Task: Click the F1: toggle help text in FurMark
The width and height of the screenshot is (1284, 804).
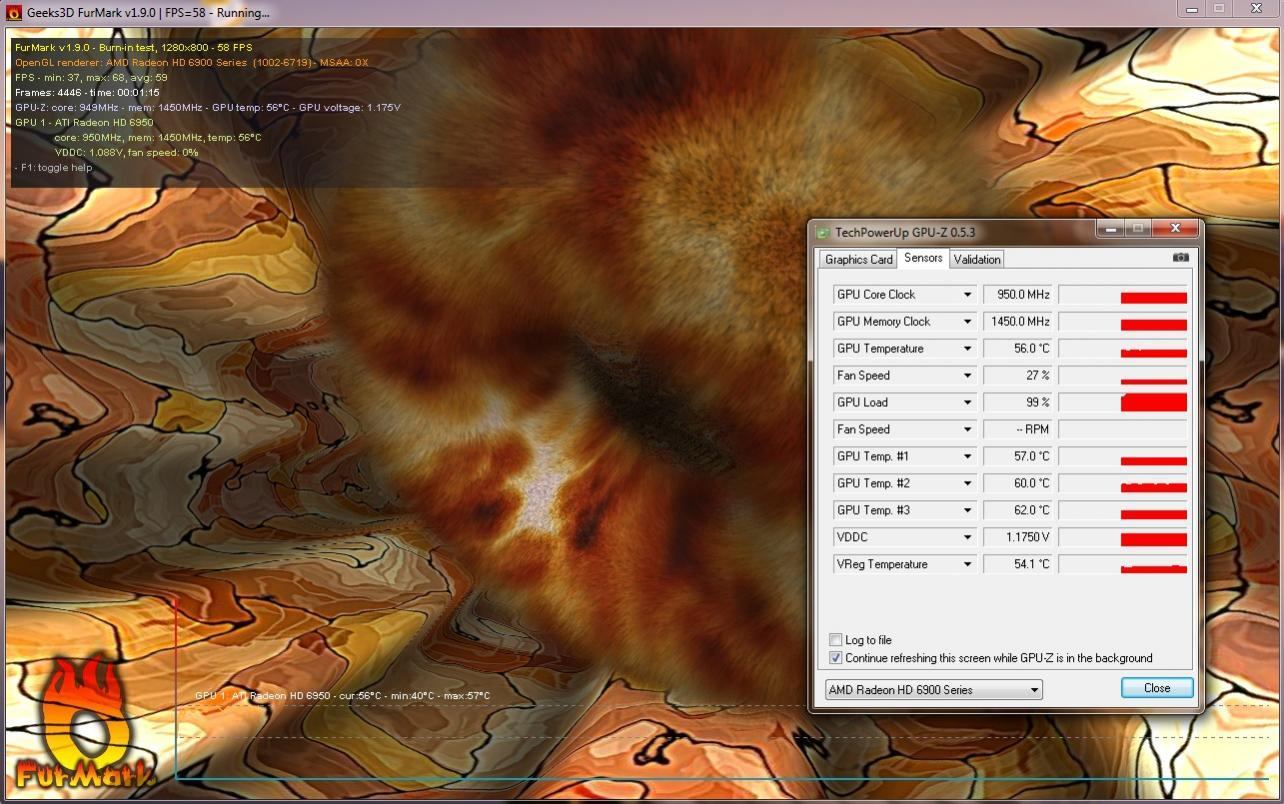Action: pyautogui.click(x=54, y=168)
